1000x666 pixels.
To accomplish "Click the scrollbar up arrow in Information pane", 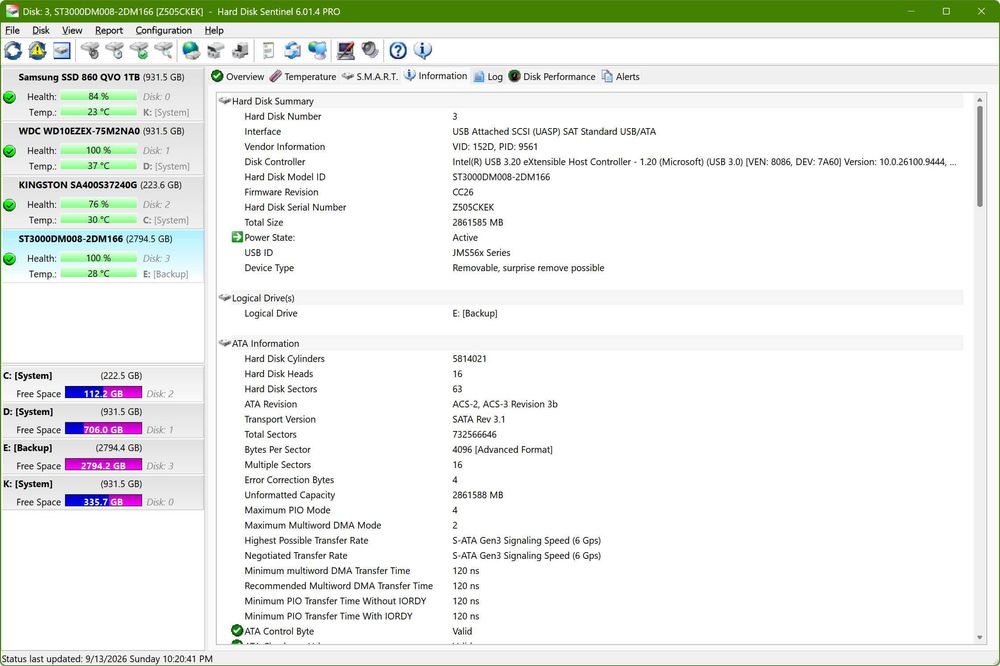I will 980,100.
